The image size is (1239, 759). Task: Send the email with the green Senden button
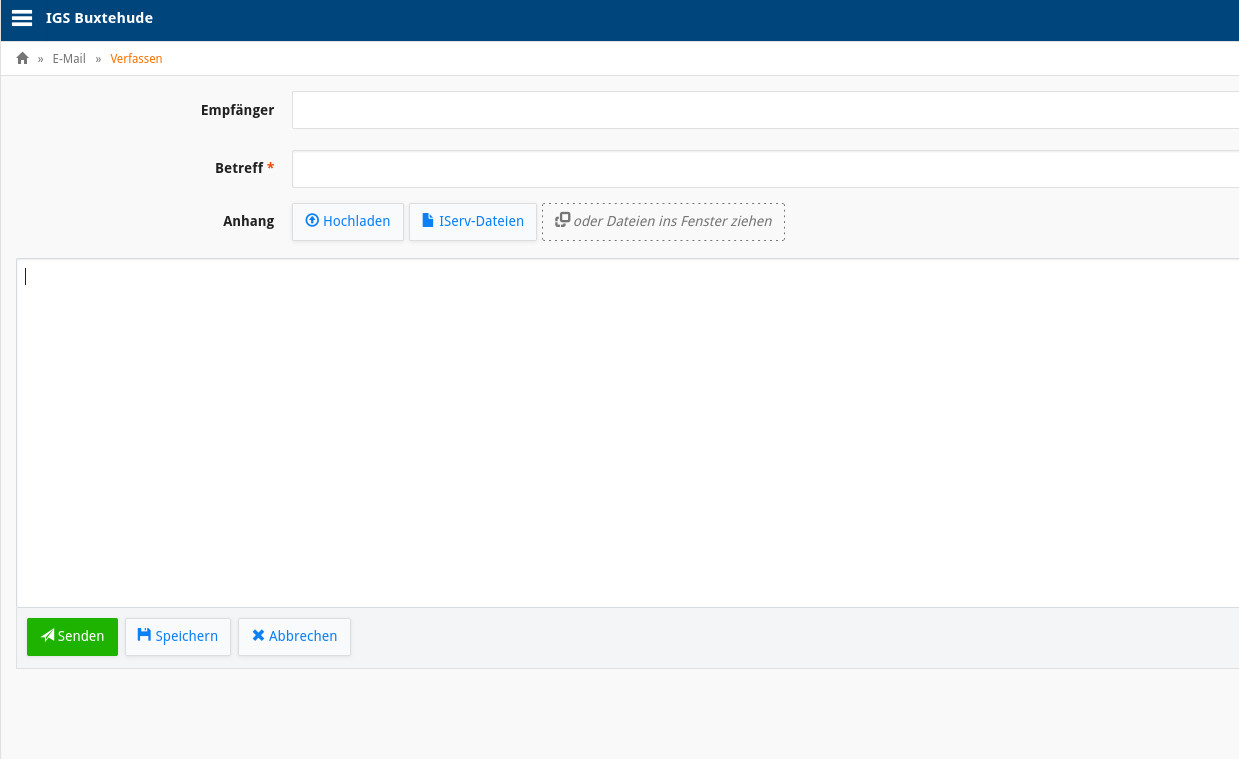click(72, 637)
